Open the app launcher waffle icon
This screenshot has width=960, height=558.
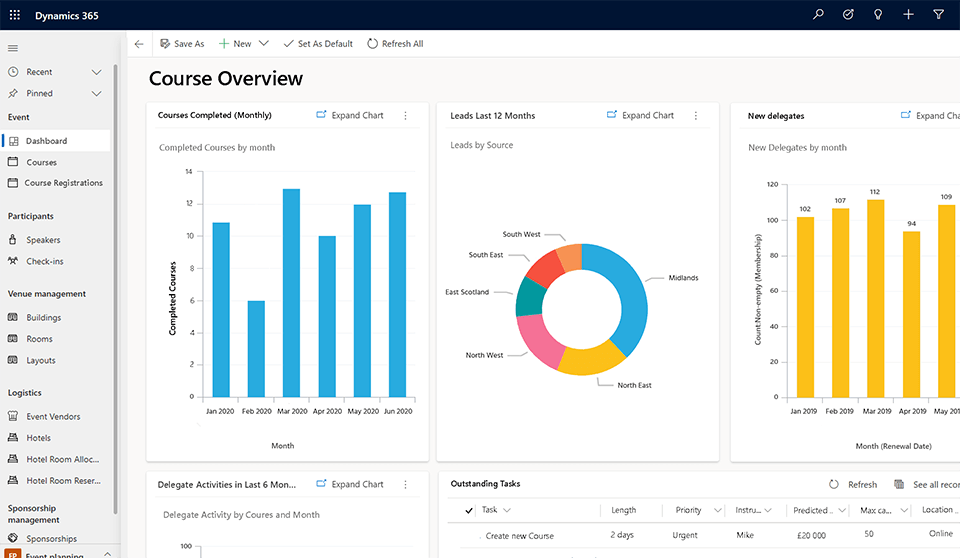[14, 15]
